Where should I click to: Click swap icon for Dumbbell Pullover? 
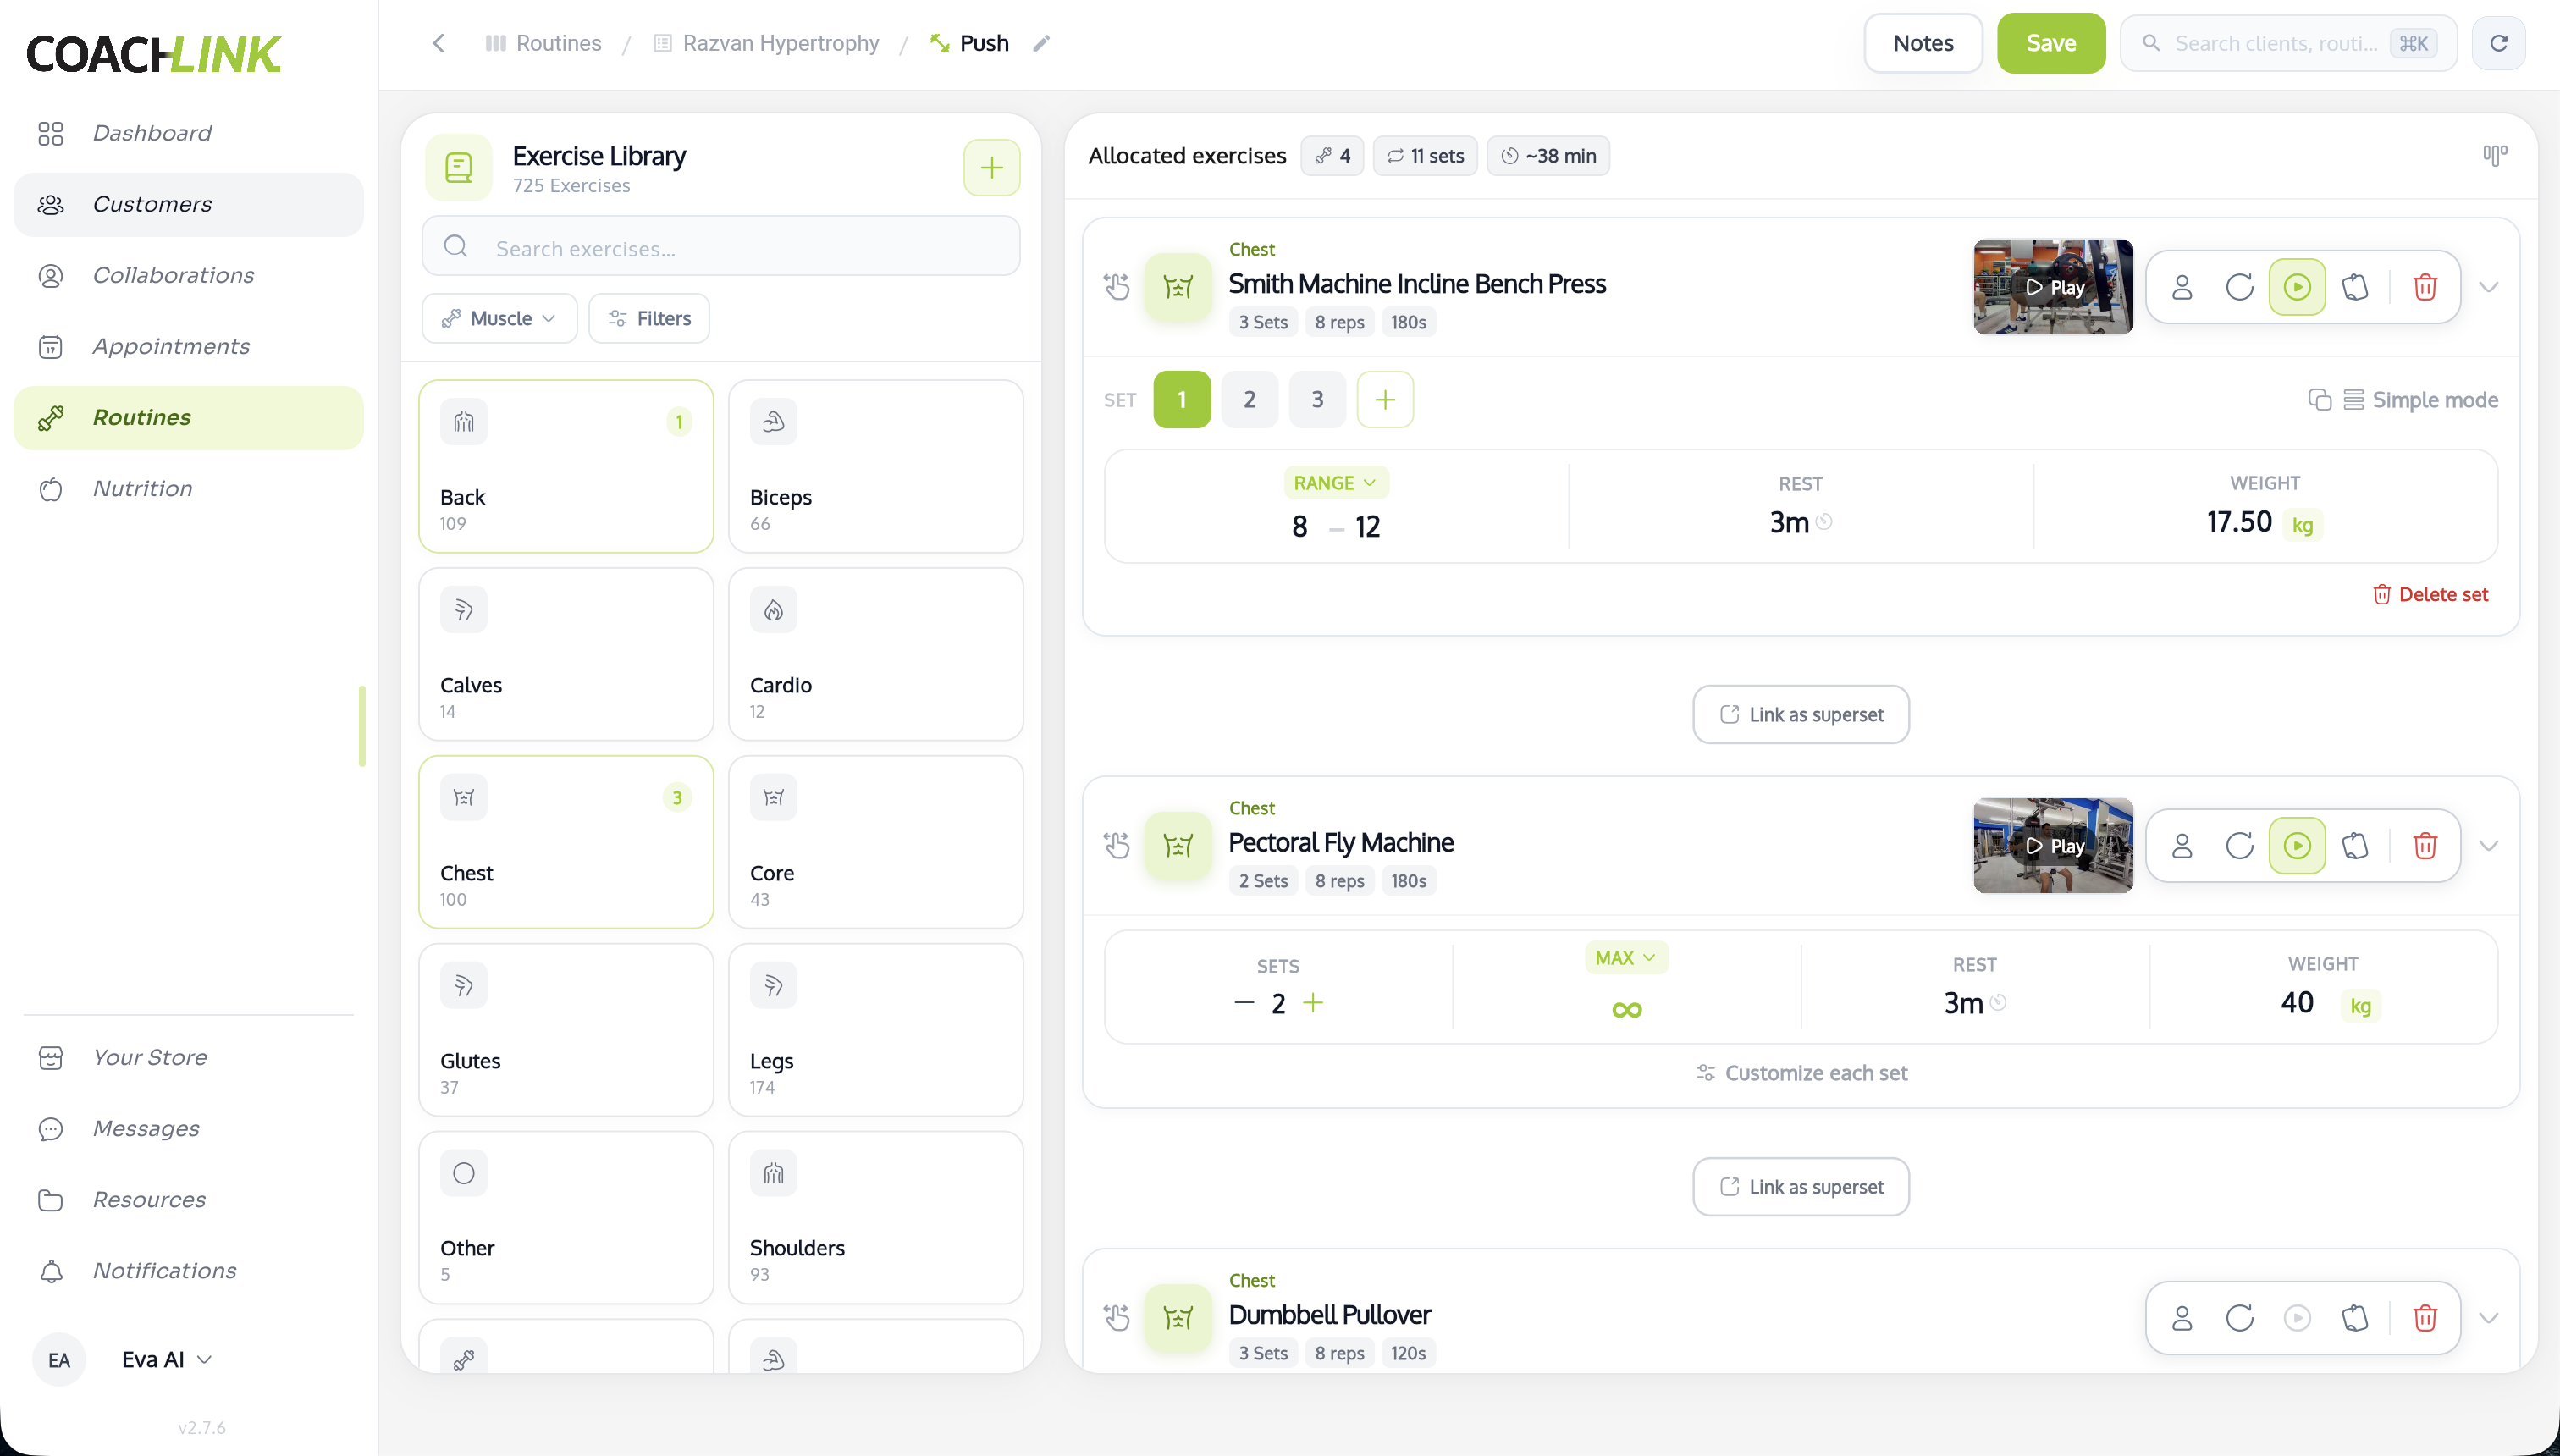click(2239, 1318)
